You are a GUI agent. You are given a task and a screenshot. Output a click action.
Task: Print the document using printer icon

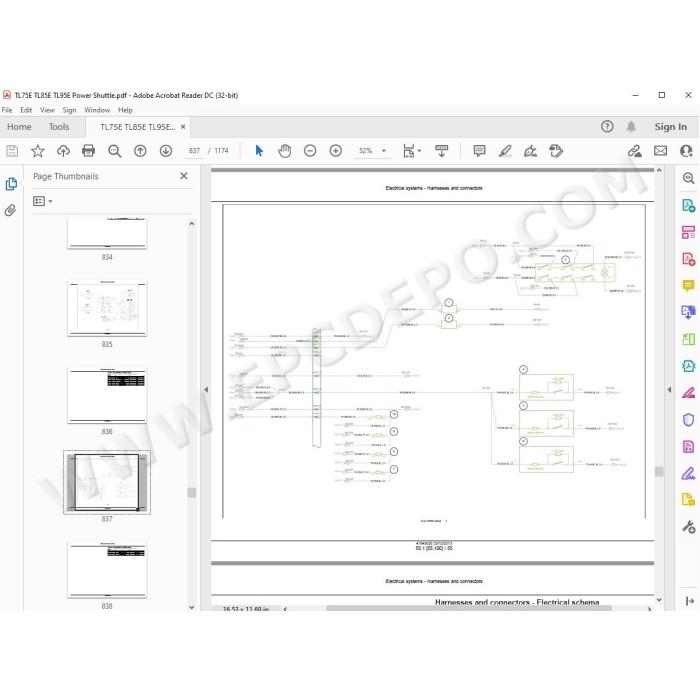point(88,151)
